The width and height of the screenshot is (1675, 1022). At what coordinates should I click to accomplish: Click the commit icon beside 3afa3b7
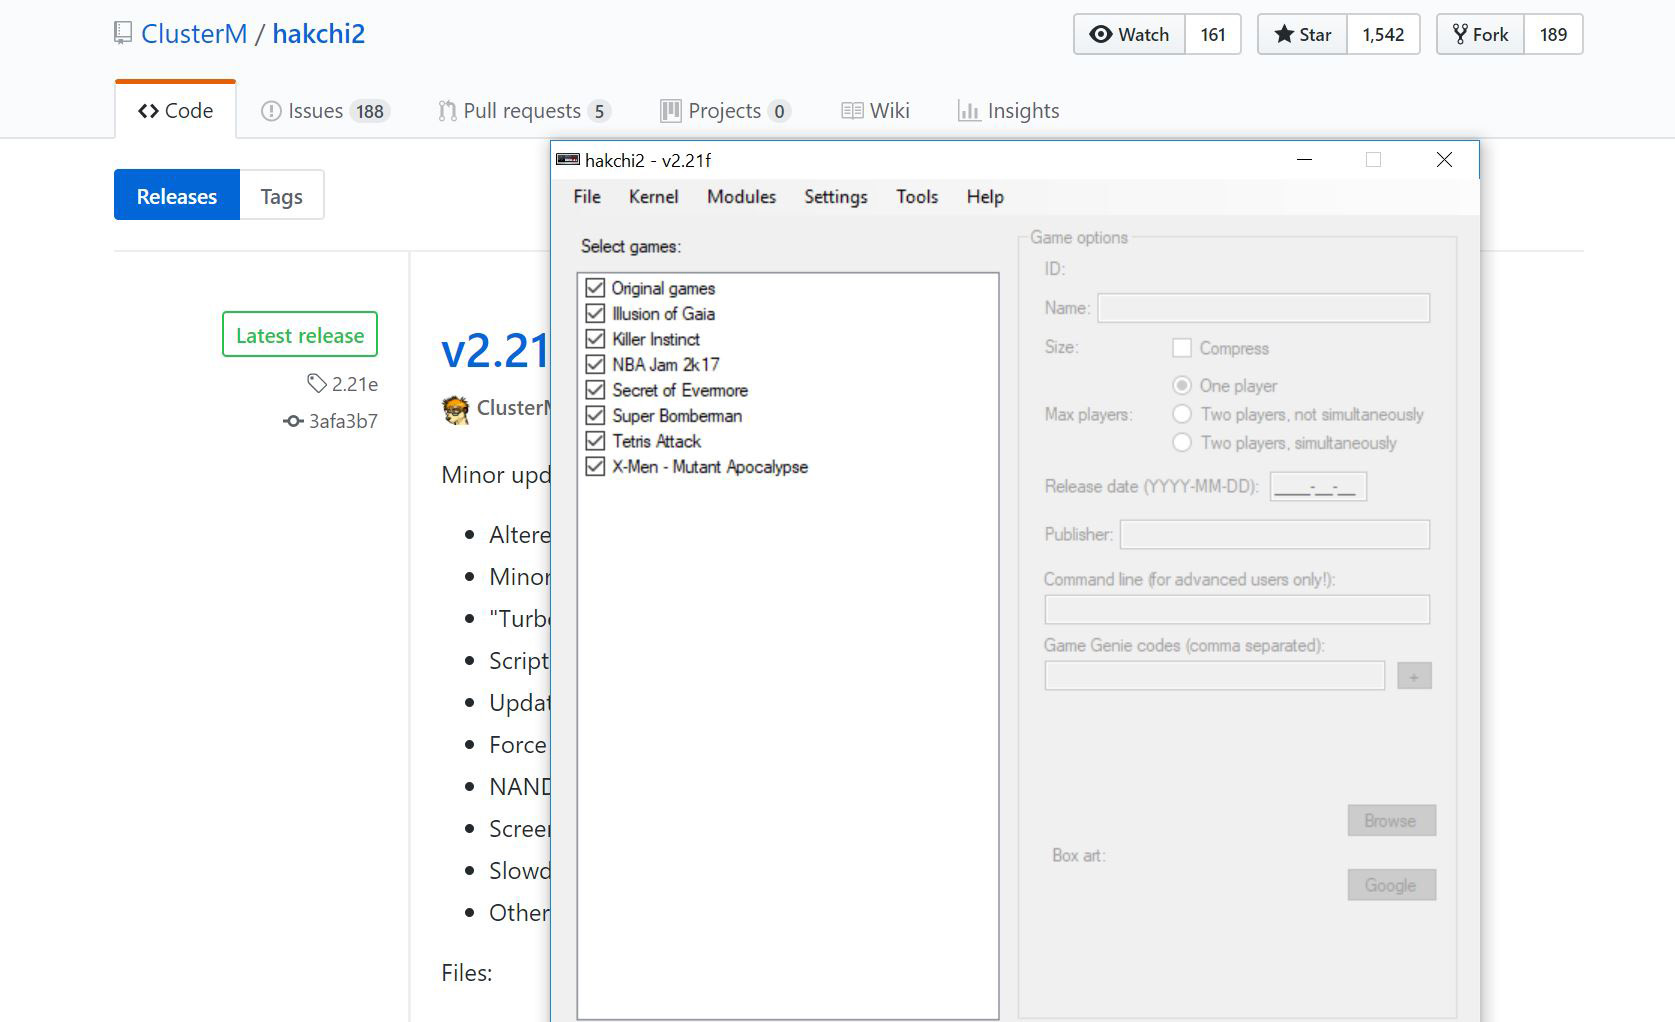tap(293, 421)
